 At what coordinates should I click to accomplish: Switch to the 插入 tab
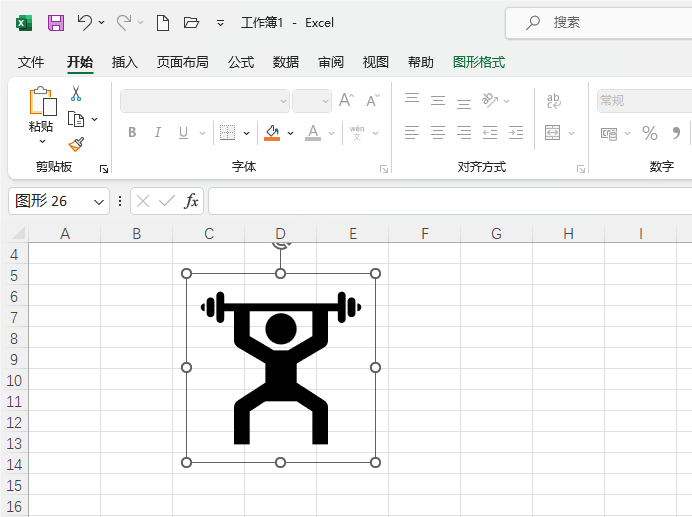pyautogui.click(x=125, y=62)
